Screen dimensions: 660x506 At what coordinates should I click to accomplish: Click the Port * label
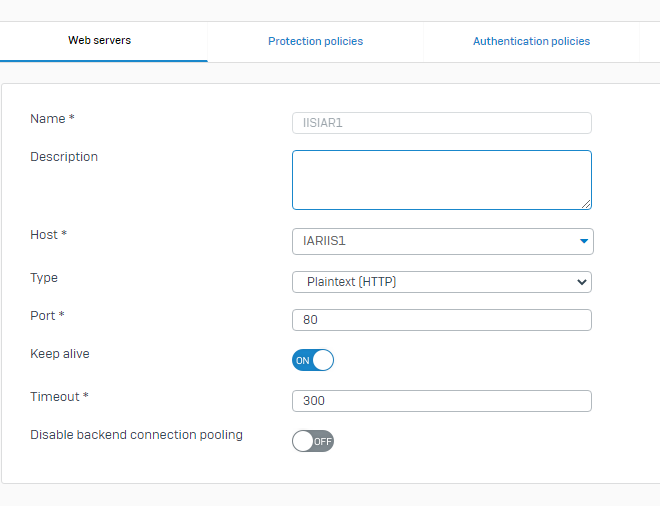pos(47,315)
